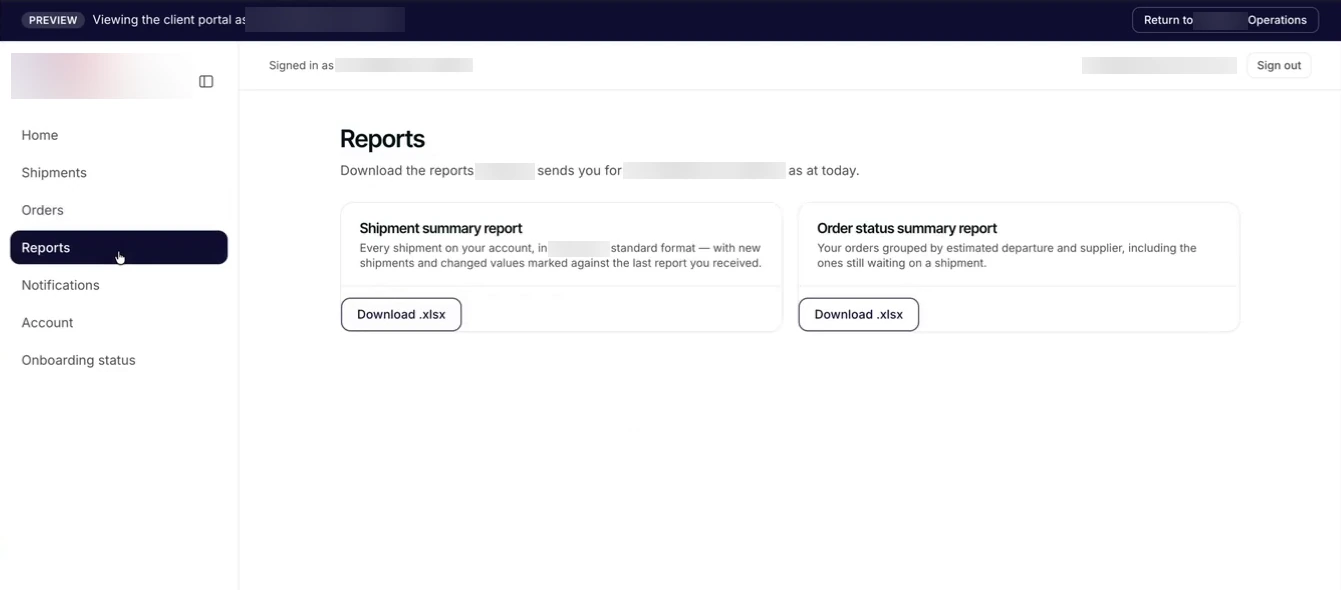1341x590 pixels.
Task: Click the company logo in sidebar
Action: coord(100,76)
